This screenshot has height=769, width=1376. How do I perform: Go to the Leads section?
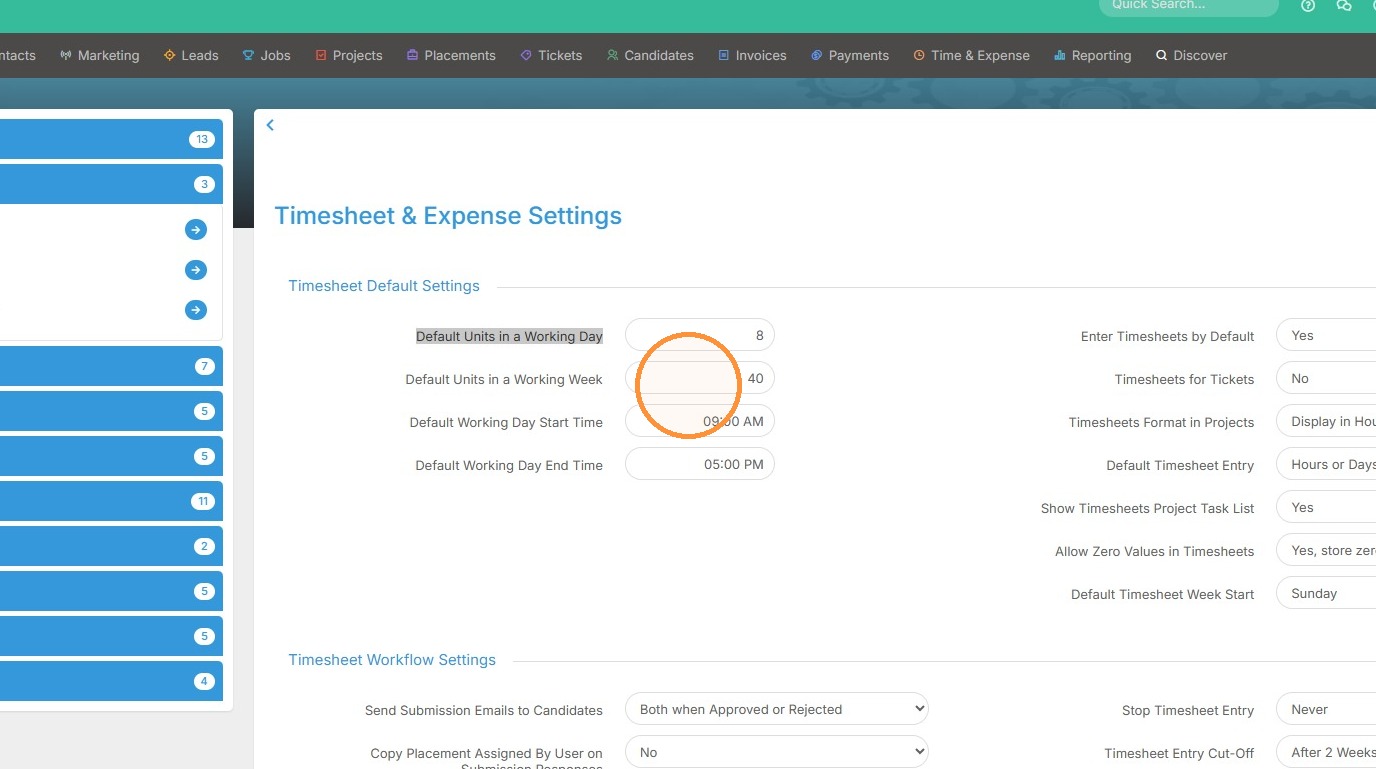coord(191,55)
